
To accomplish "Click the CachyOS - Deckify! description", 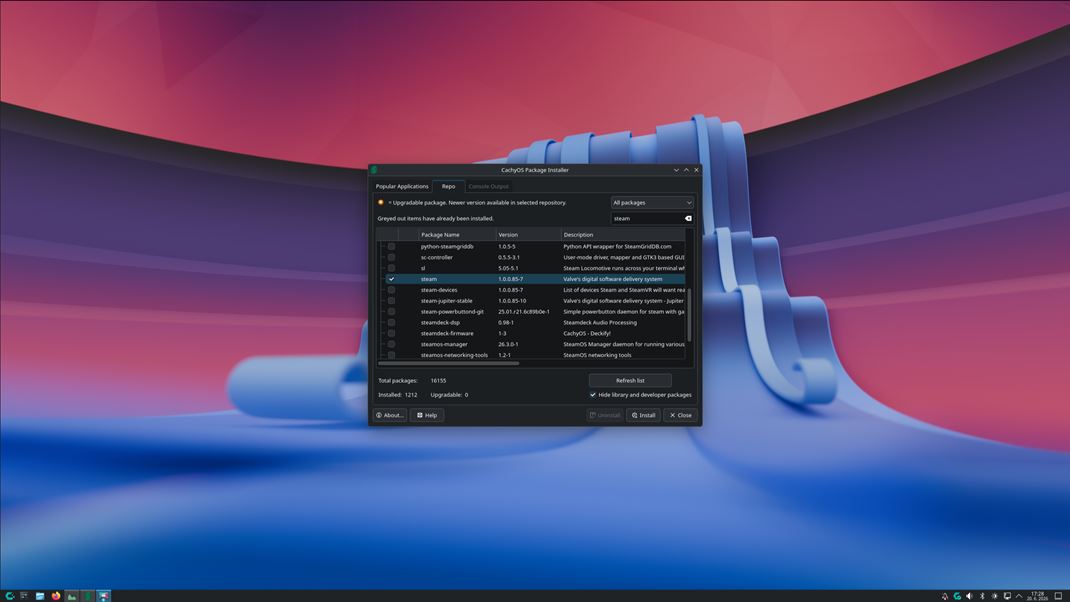I will 587,334.
